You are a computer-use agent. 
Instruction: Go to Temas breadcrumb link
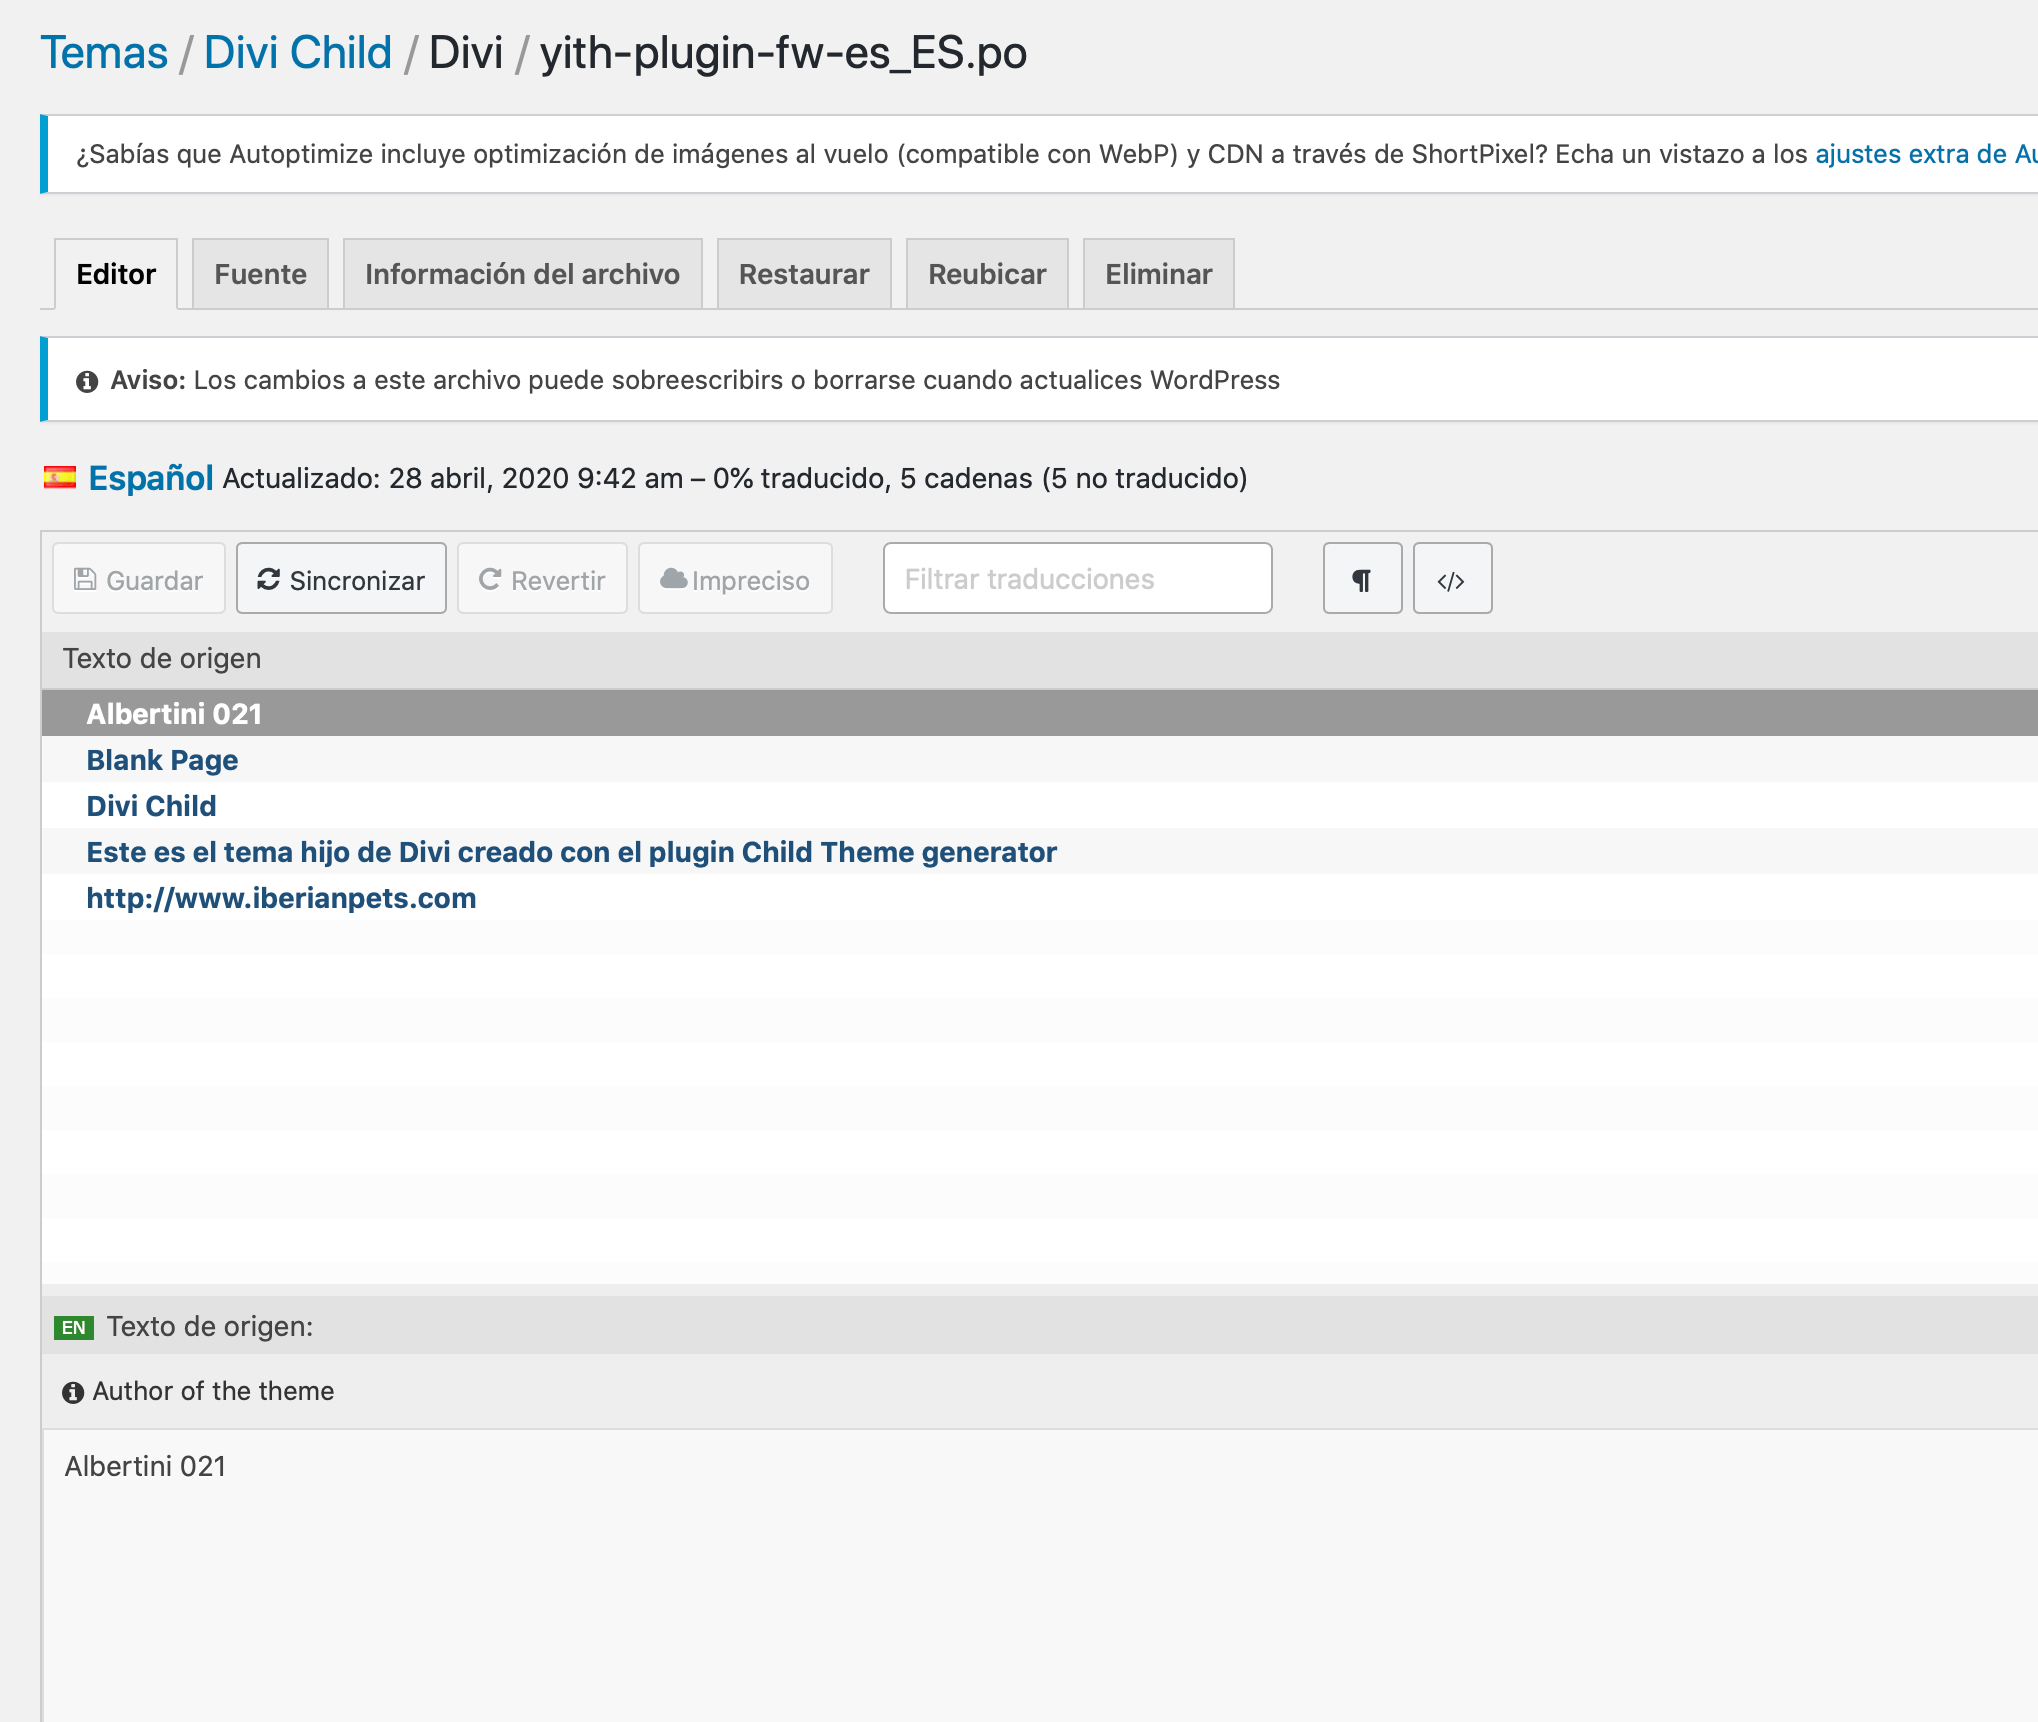point(104,53)
